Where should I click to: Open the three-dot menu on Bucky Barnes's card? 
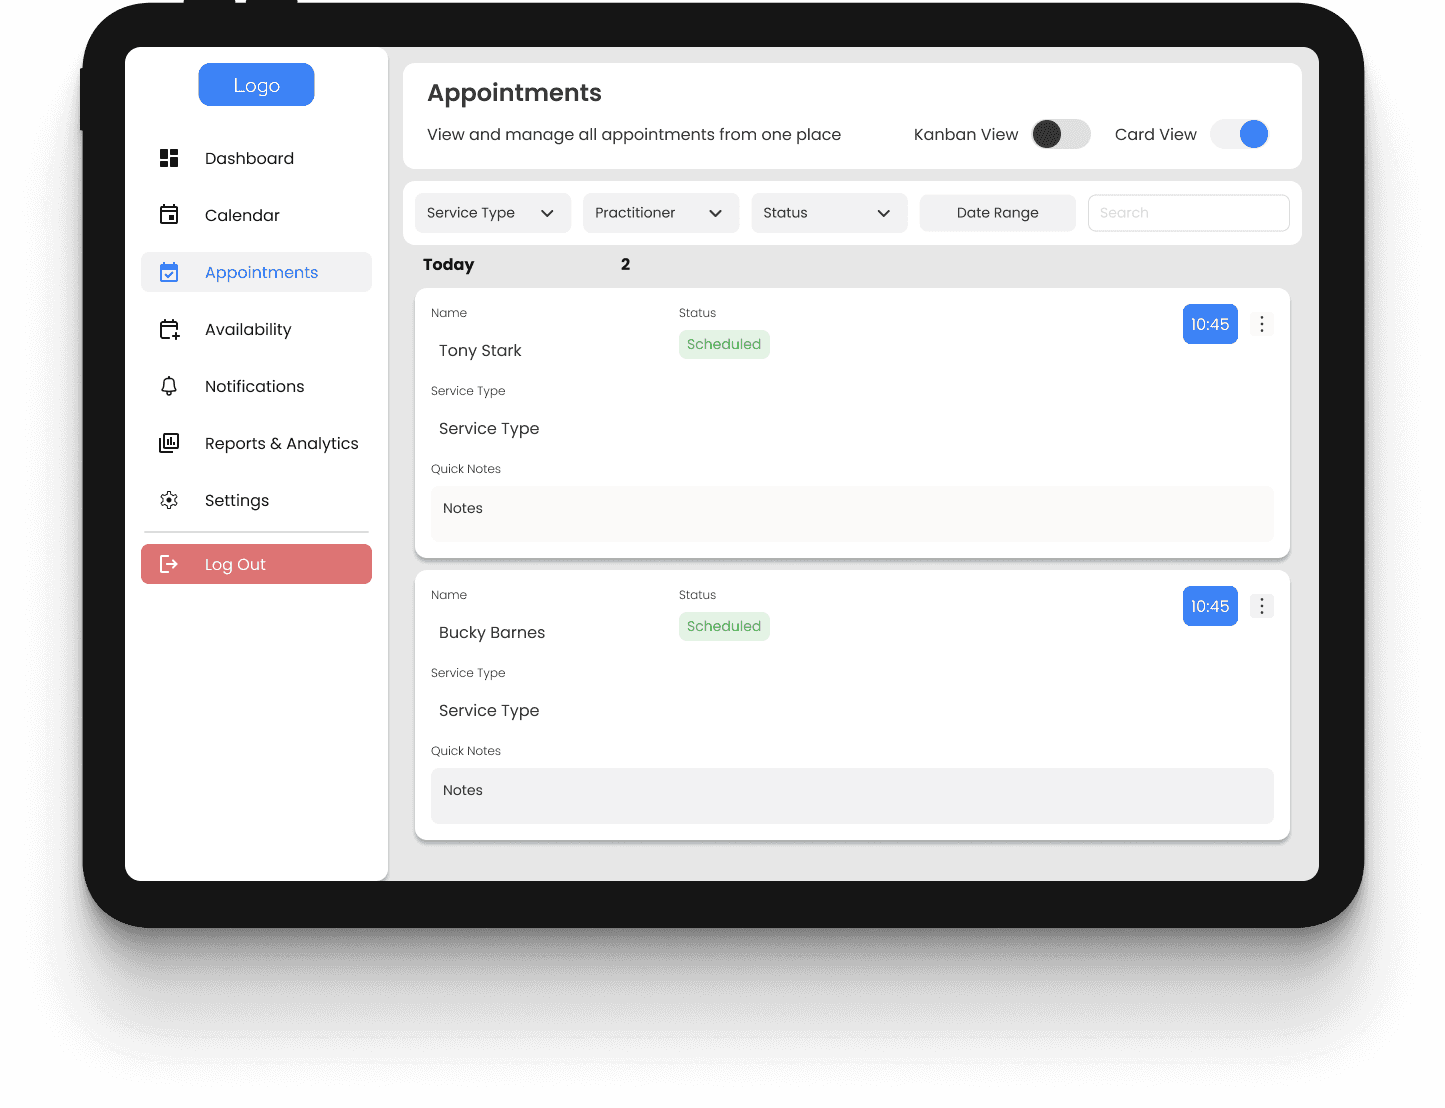1261,606
